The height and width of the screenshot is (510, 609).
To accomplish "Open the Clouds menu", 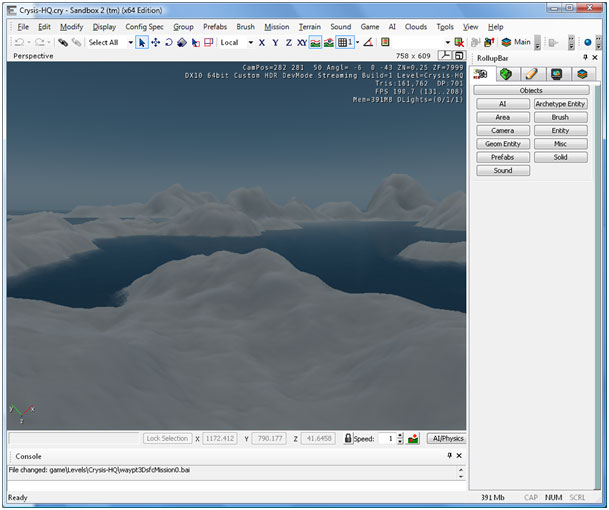I will tap(416, 27).
